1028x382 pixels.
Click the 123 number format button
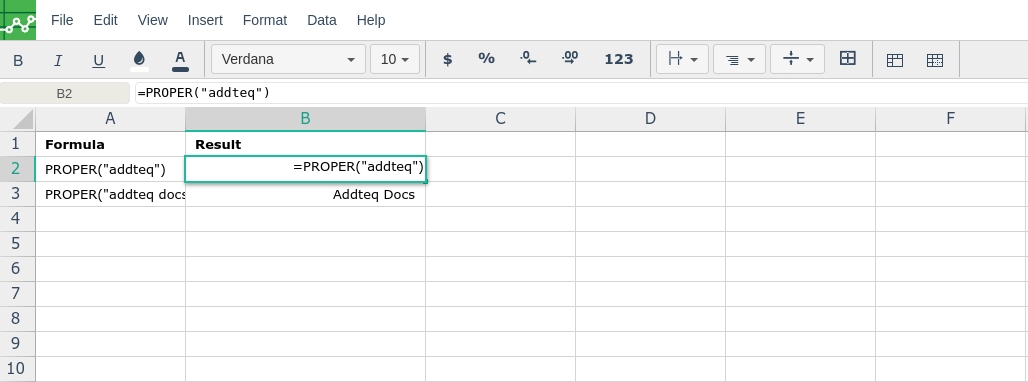[618, 60]
